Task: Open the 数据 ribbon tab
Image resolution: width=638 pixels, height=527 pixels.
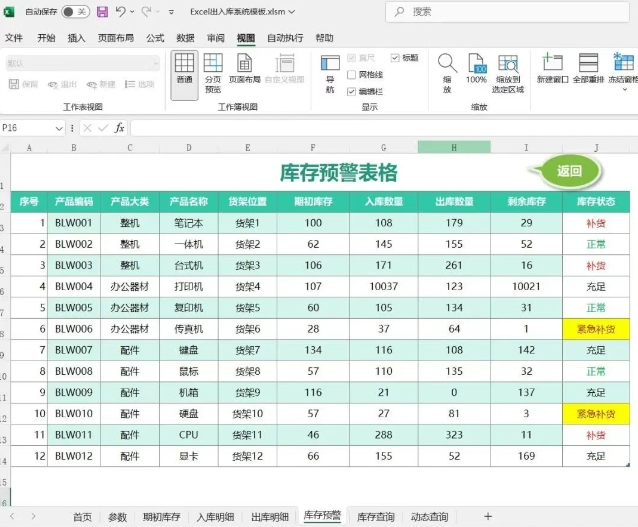Action: [185, 38]
